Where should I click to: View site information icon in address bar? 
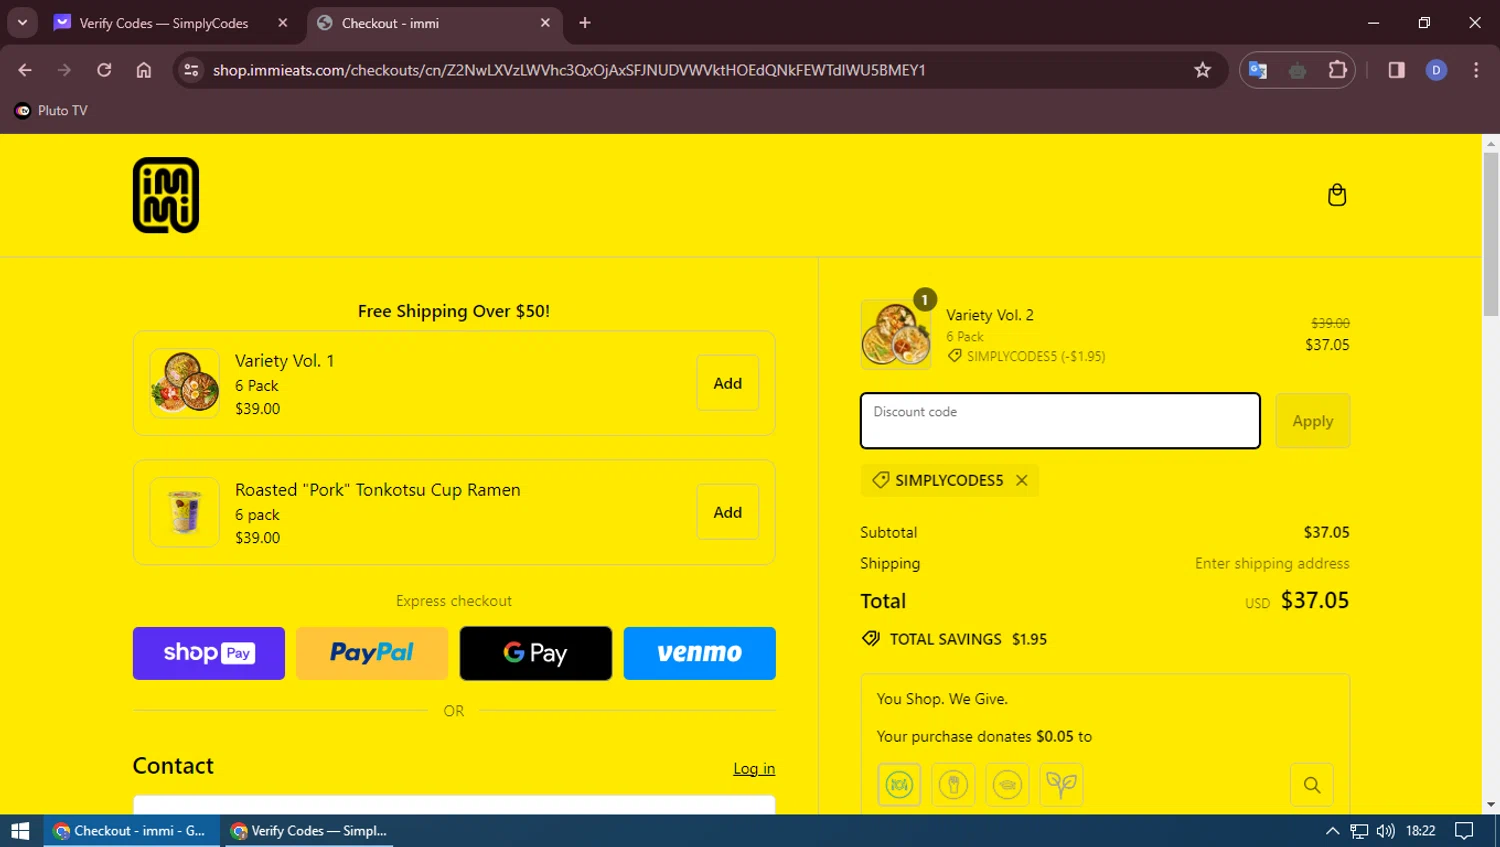click(191, 70)
